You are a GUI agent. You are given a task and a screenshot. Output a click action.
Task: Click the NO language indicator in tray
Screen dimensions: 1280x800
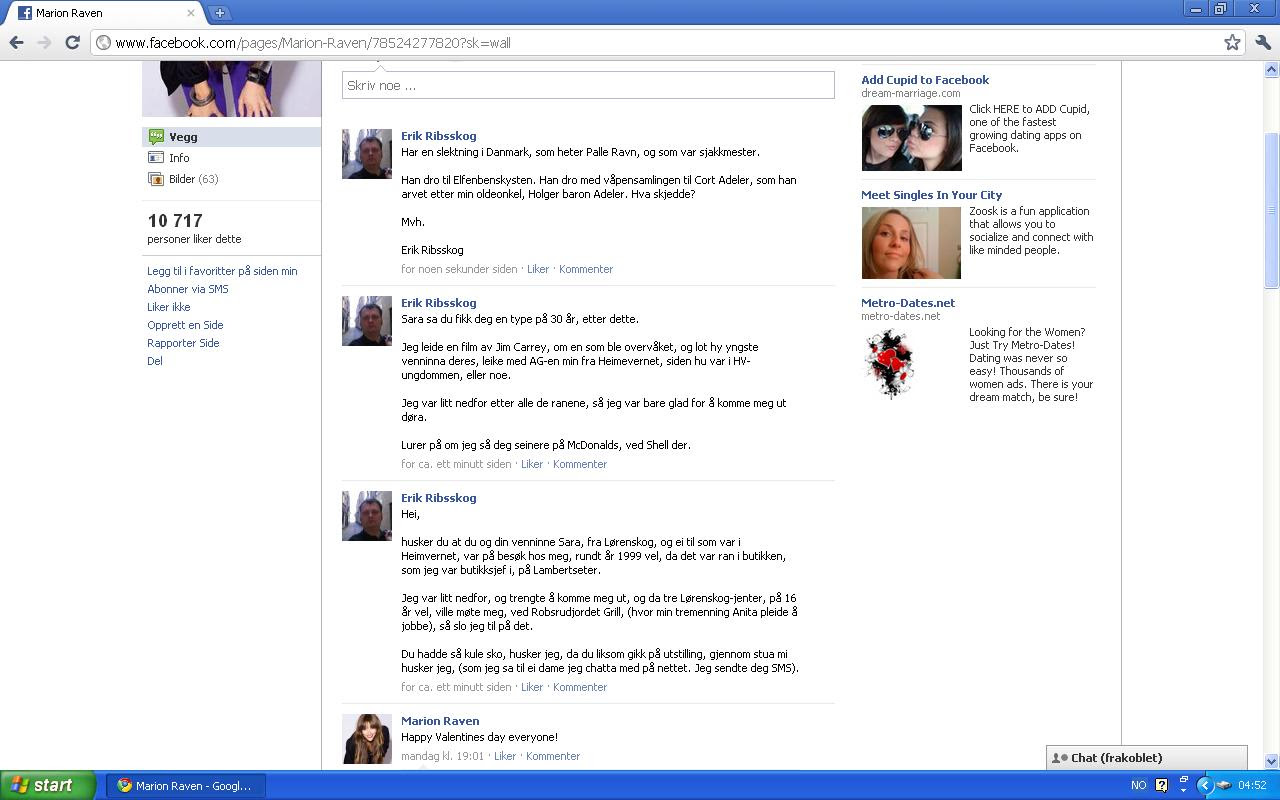pos(1138,785)
